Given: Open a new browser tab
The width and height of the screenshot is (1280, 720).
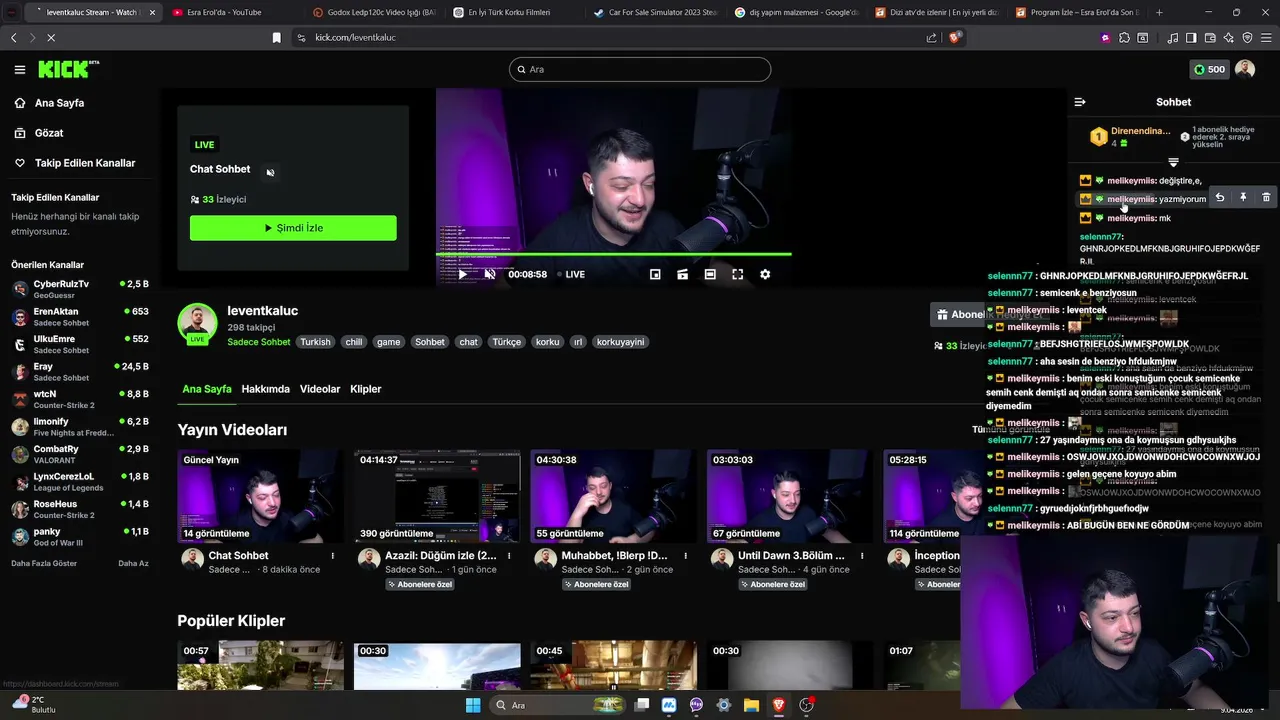Looking at the screenshot, I should (1159, 12).
